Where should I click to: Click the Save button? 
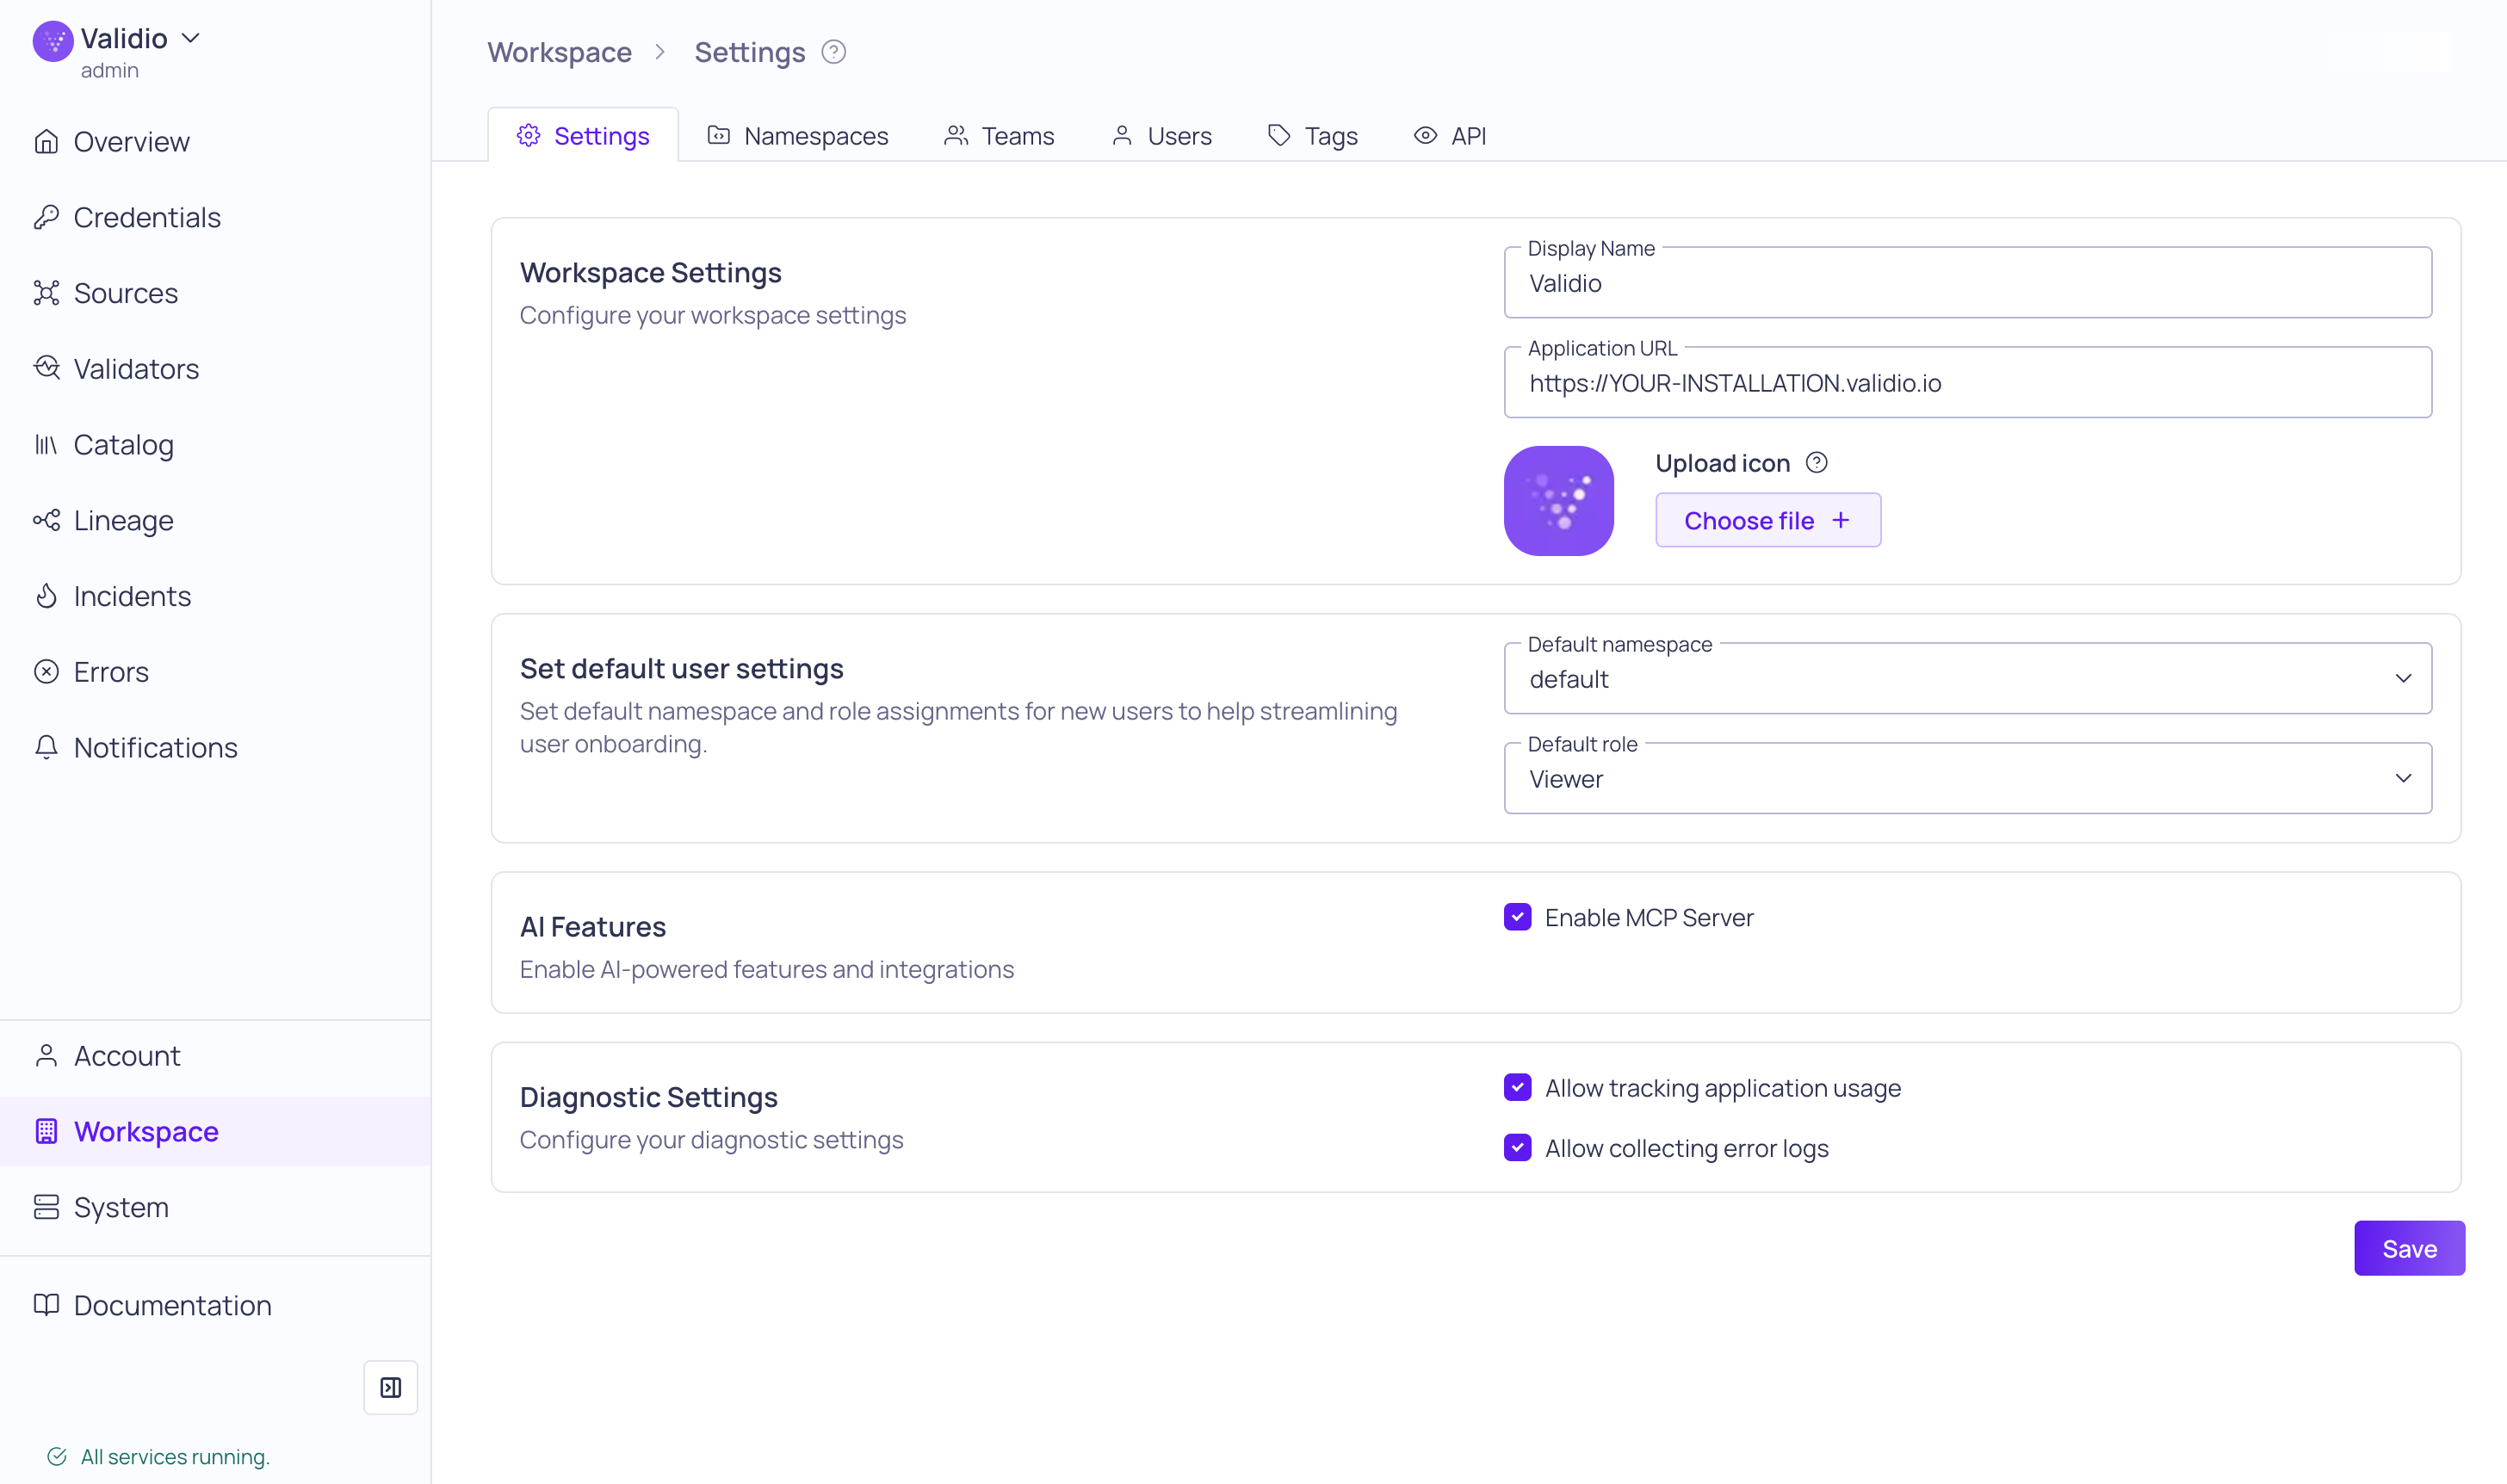coord(2408,1248)
